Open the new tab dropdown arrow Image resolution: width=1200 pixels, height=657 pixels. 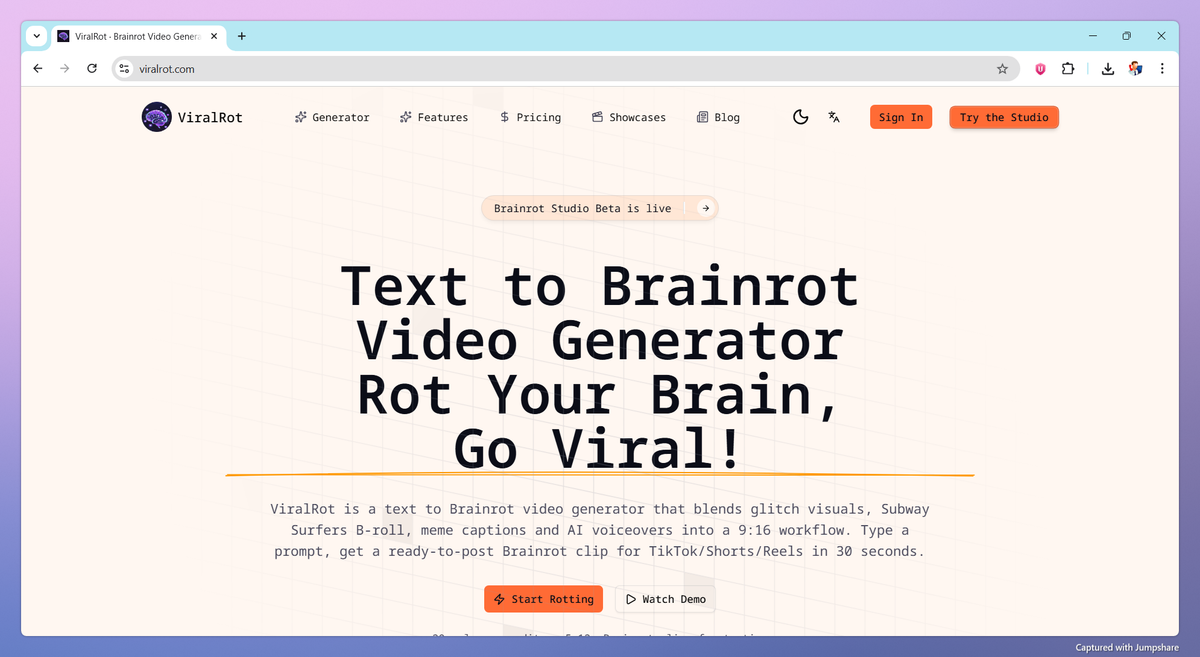pos(36,36)
